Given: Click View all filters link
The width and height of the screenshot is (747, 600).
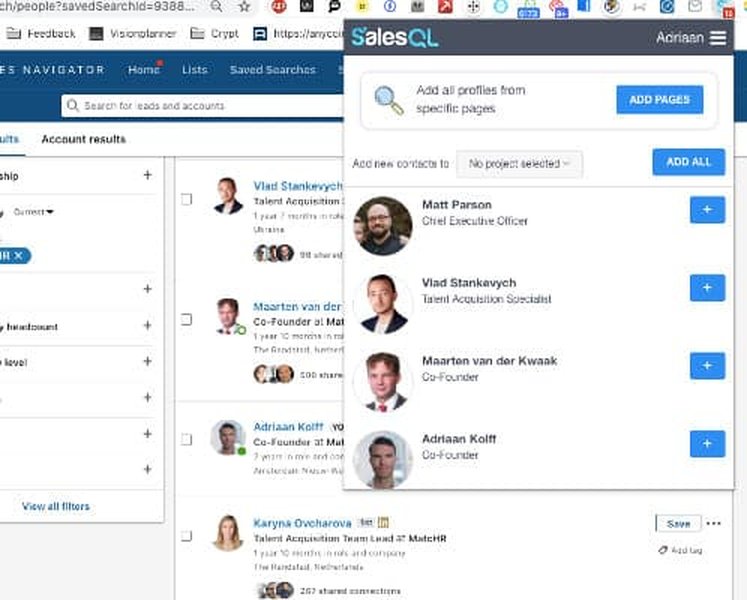Looking at the screenshot, I should pyautogui.click(x=56, y=506).
